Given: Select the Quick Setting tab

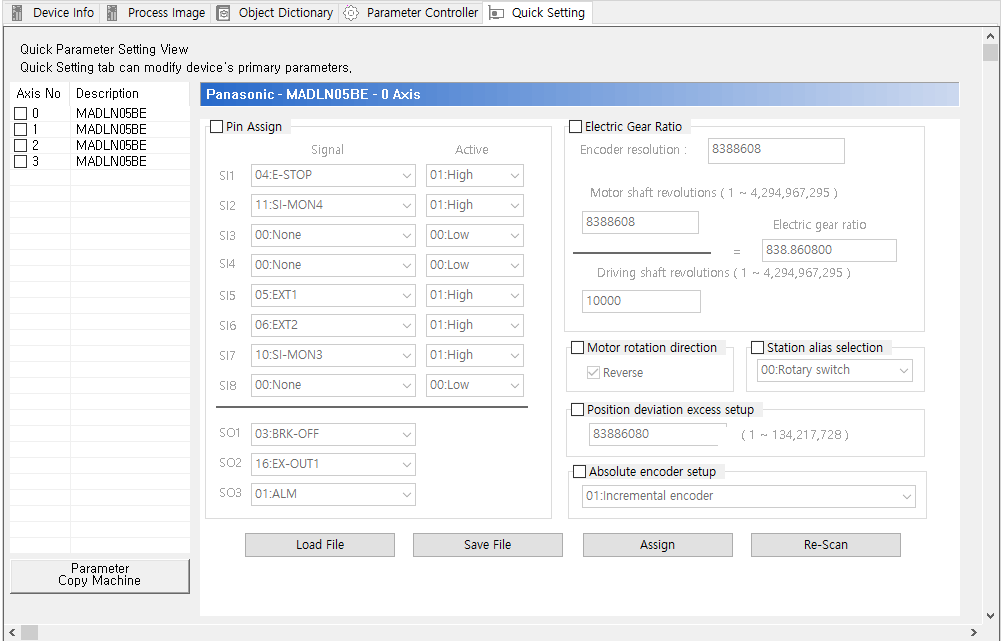Looking at the screenshot, I should 538,13.
